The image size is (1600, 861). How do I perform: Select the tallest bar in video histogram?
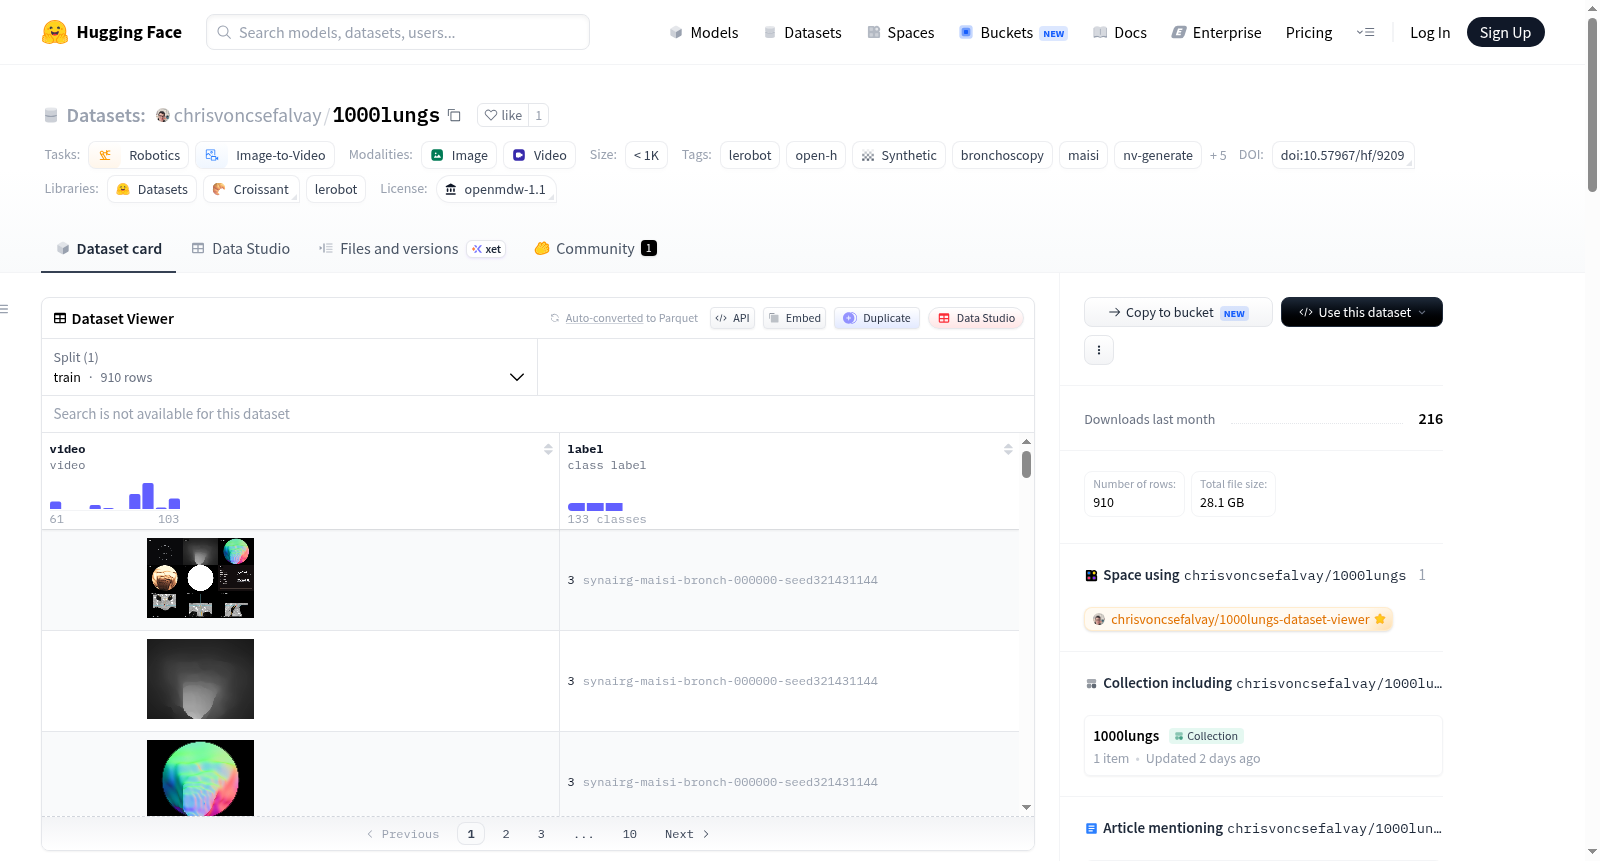tap(148, 496)
